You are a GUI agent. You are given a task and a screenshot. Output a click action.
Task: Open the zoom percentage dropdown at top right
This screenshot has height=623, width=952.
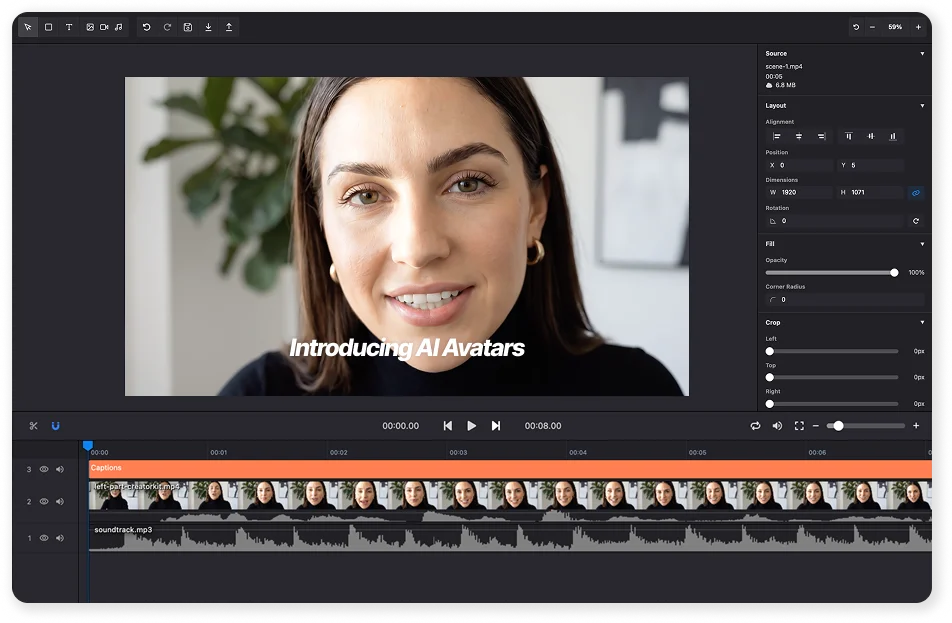(x=895, y=27)
